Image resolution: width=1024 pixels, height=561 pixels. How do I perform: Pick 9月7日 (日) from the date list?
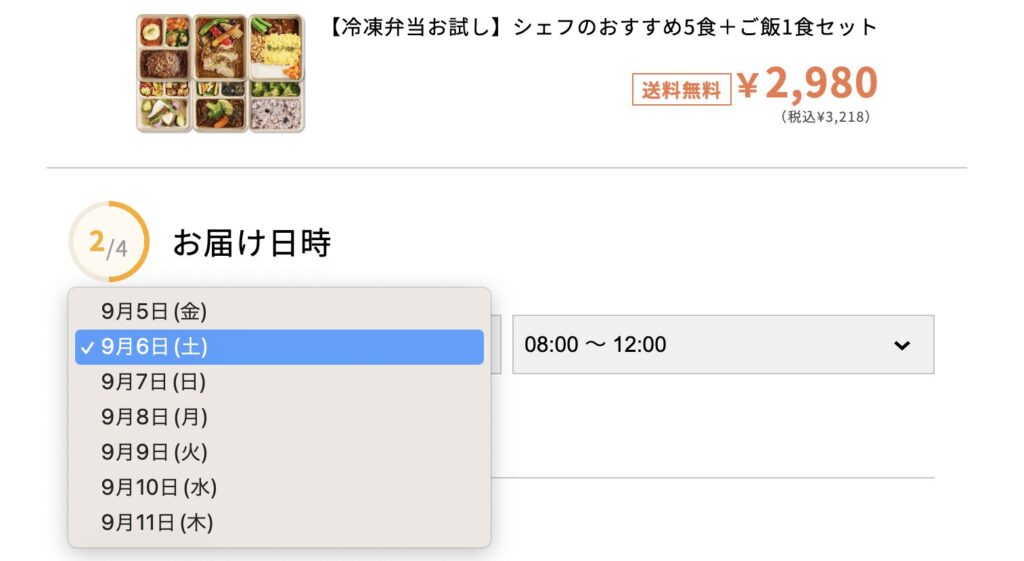[153, 382]
